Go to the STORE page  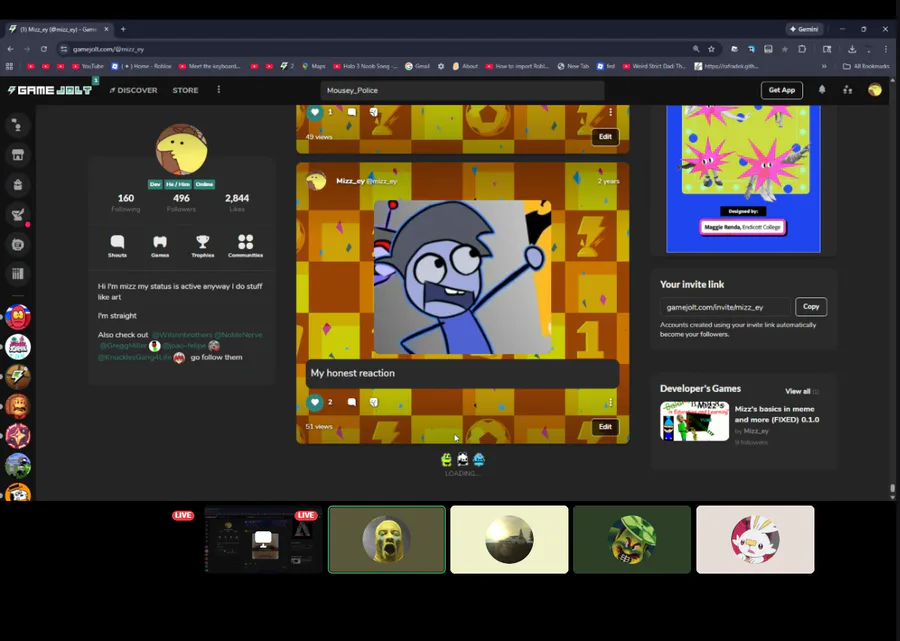(x=185, y=90)
